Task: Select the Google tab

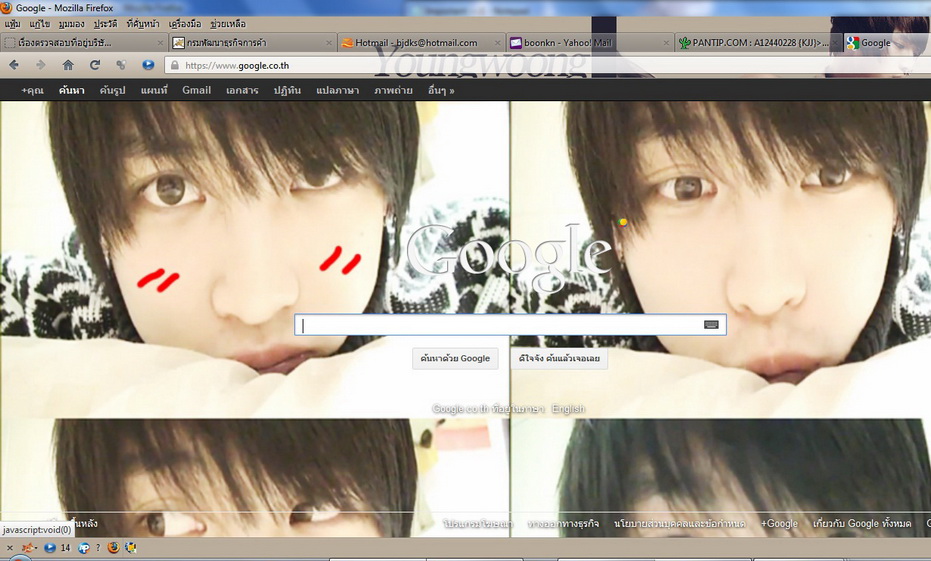Action: (x=886, y=43)
